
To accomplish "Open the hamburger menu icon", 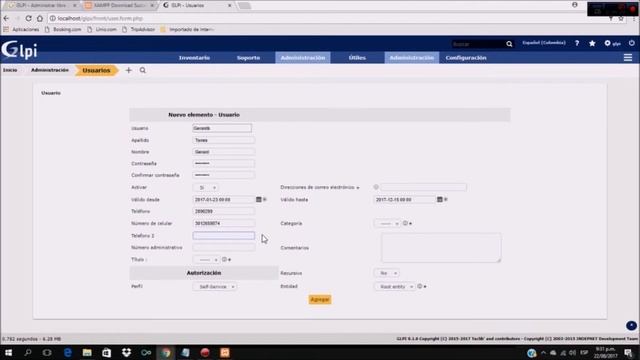I will pyautogui.click(x=628, y=58).
